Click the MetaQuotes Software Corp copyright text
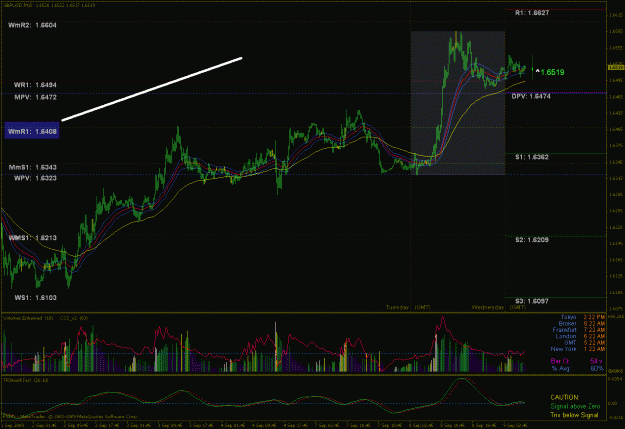This screenshot has width=625, height=429. 94,417
